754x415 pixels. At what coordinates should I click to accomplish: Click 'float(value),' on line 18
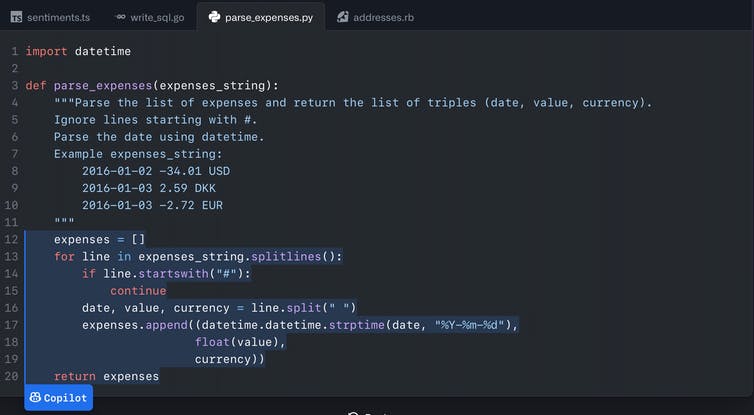[x=241, y=342]
